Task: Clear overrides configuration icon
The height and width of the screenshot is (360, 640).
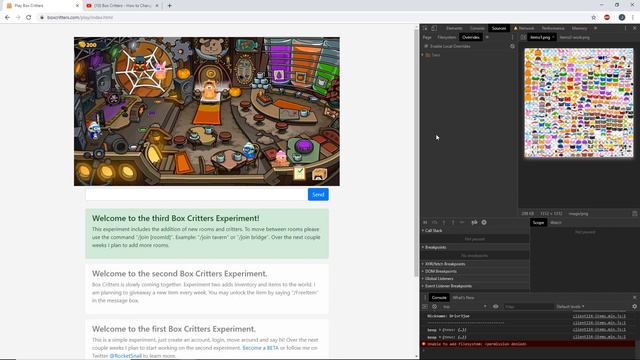Action: click(x=512, y=47)
